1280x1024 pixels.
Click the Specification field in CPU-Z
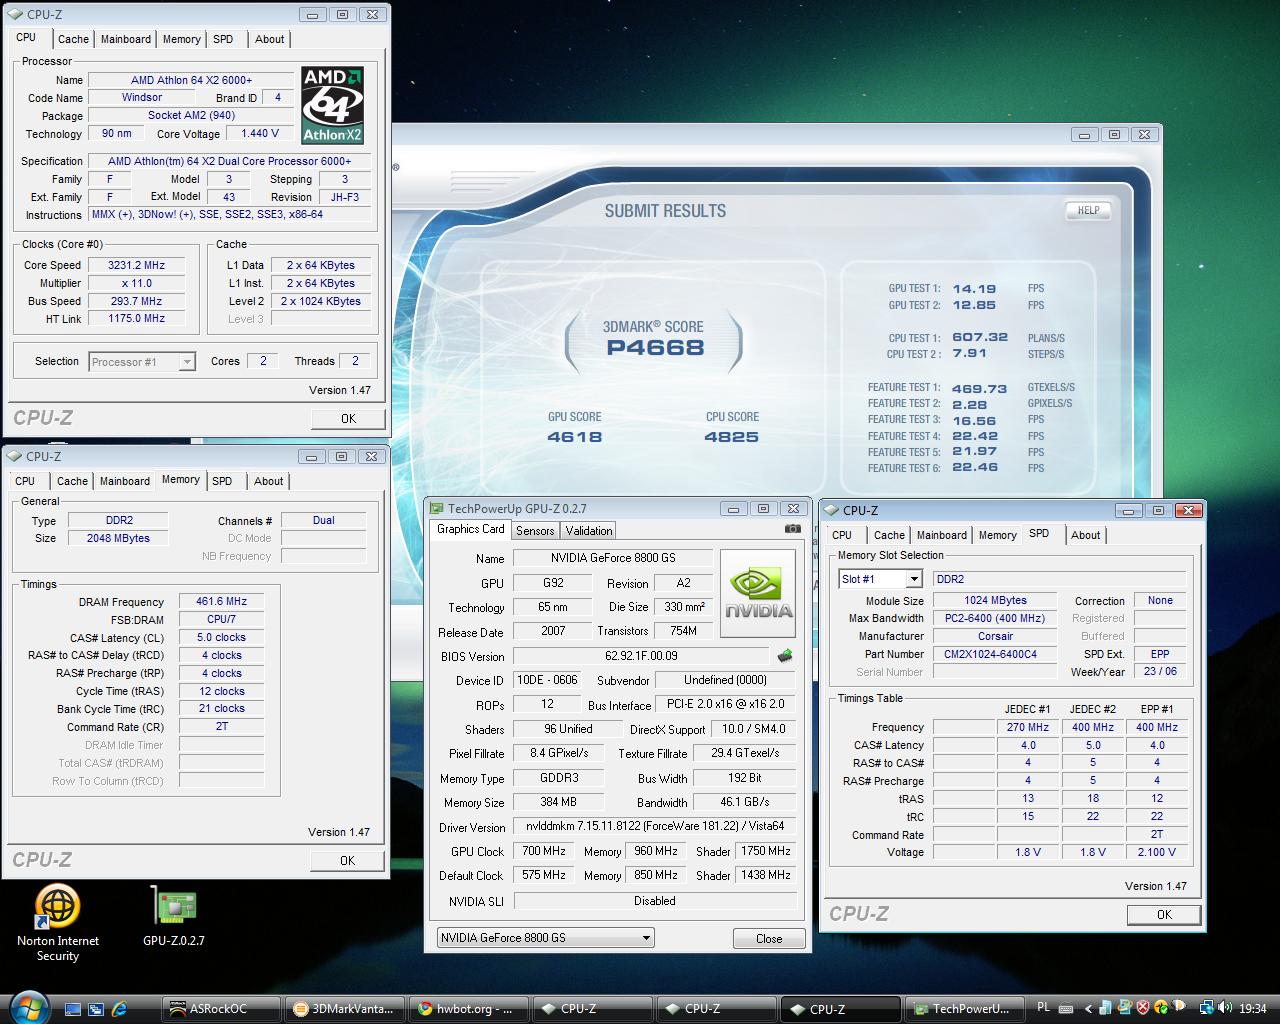(x=229, y=161)
